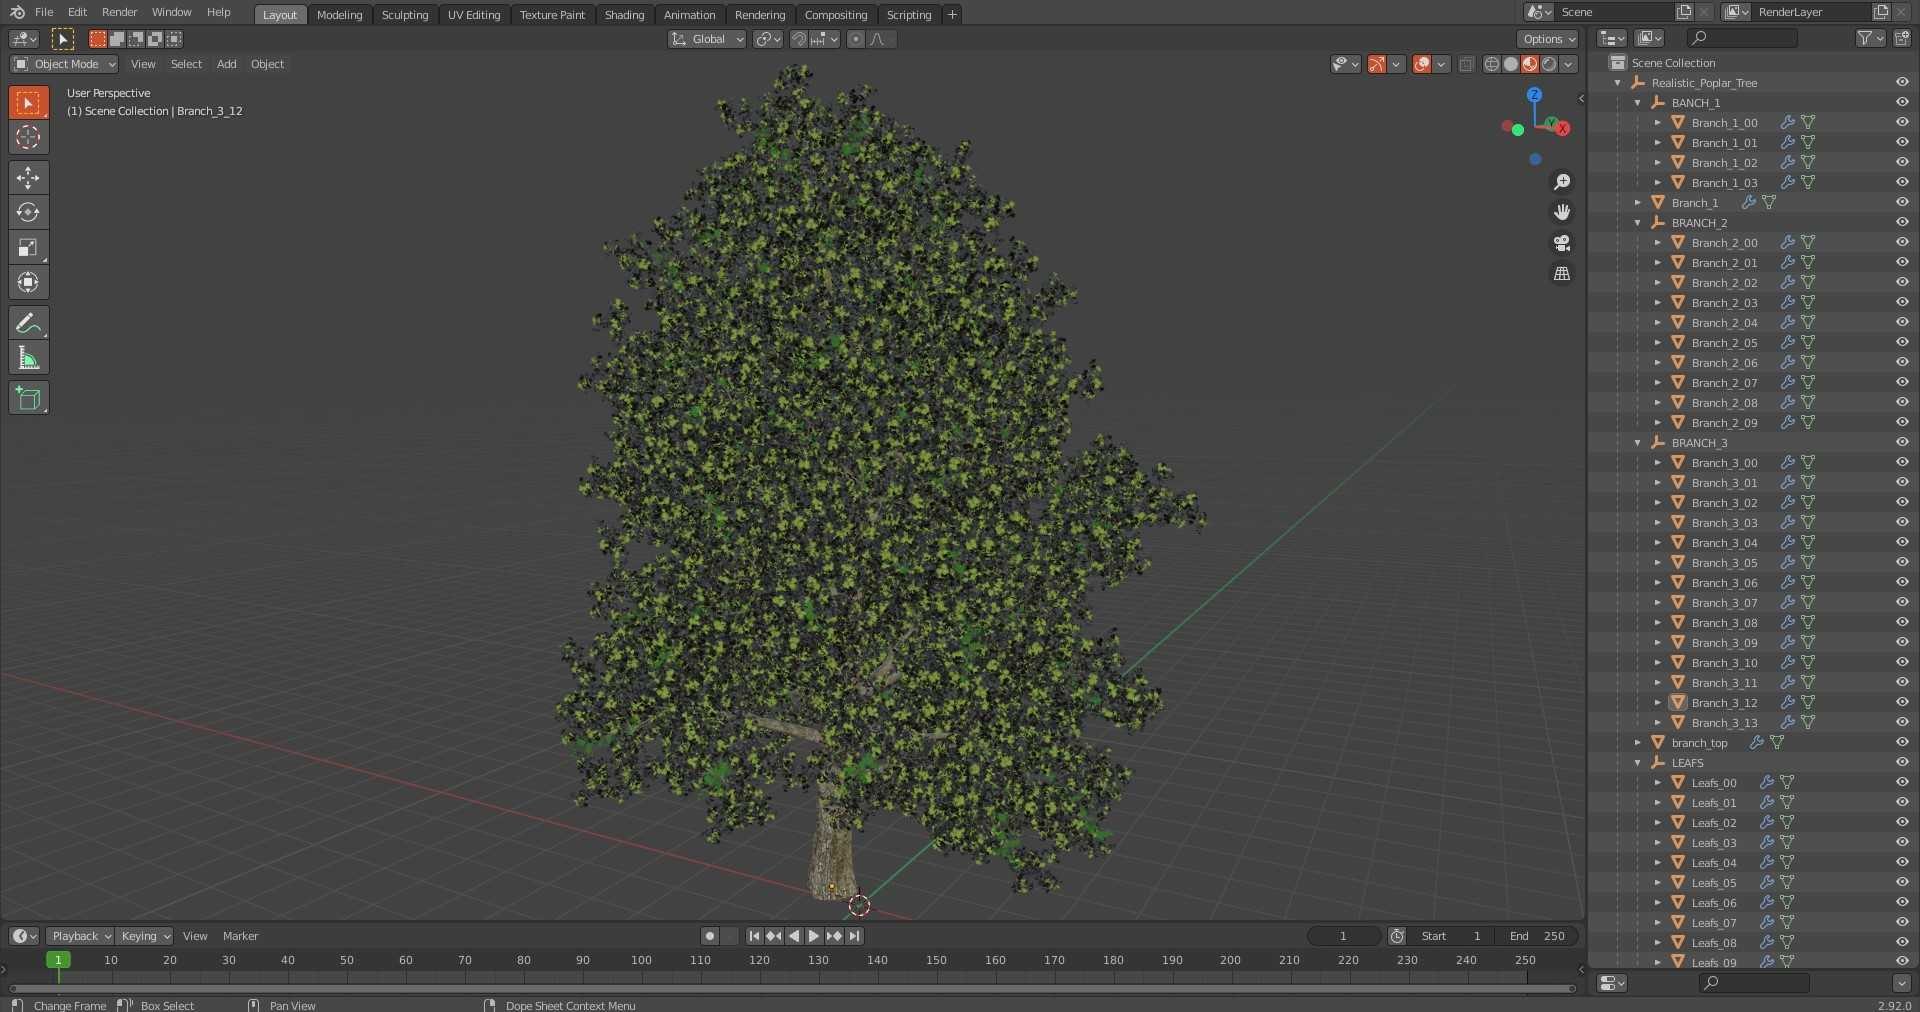This screenshot has height=1012, width=1920.
Task: Hide Branch_1_02 with its eye icon
Action: tap(1902, 162)
